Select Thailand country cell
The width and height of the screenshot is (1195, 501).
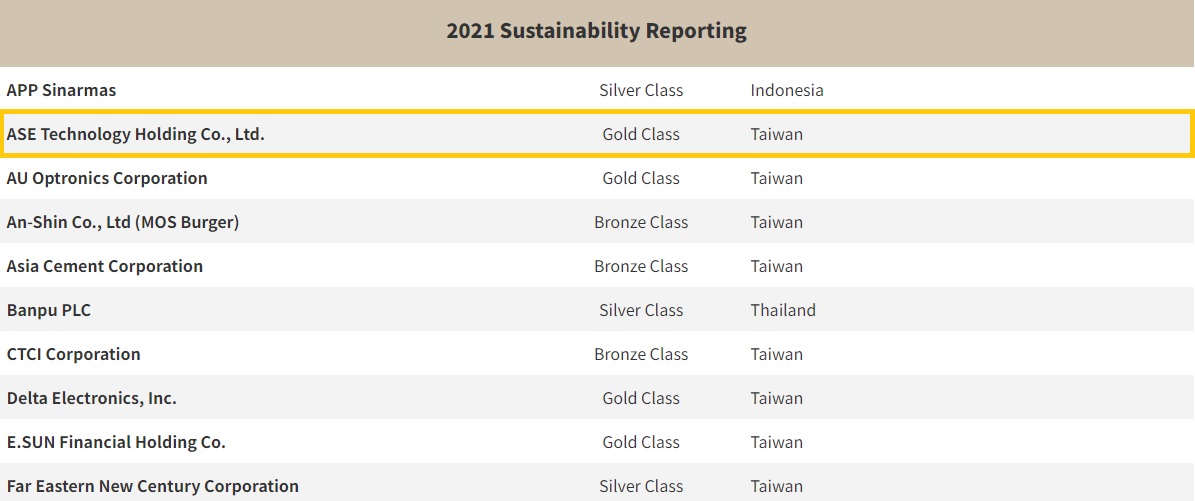(783, 310)
